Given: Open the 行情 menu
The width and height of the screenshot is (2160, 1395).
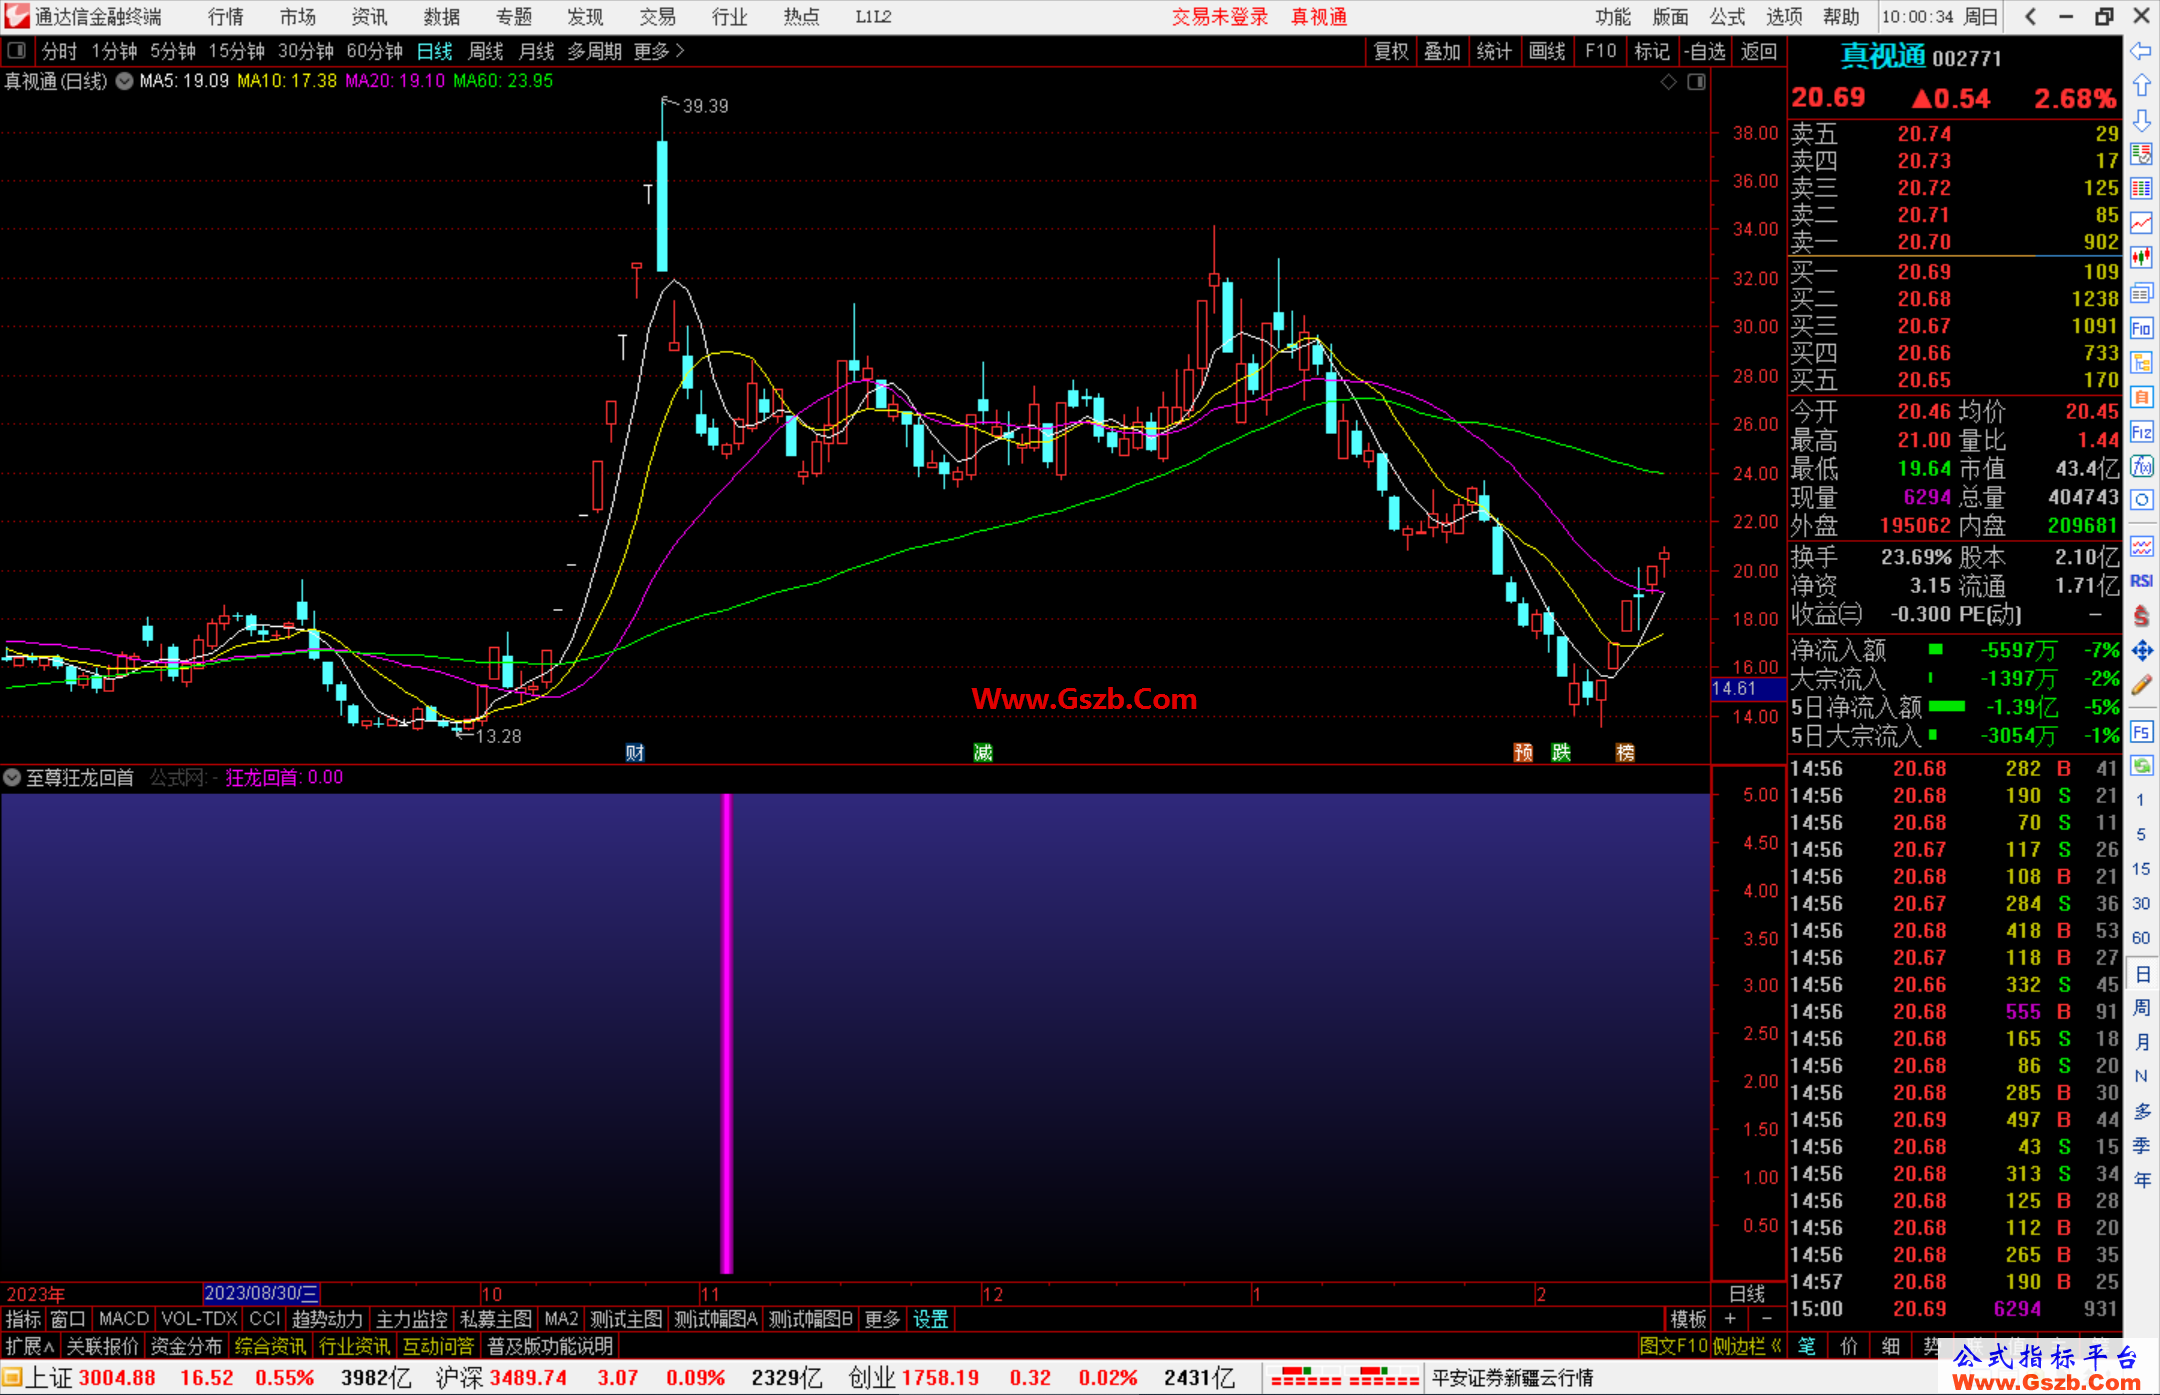Looking at the screenshot, I should [226, 17].
